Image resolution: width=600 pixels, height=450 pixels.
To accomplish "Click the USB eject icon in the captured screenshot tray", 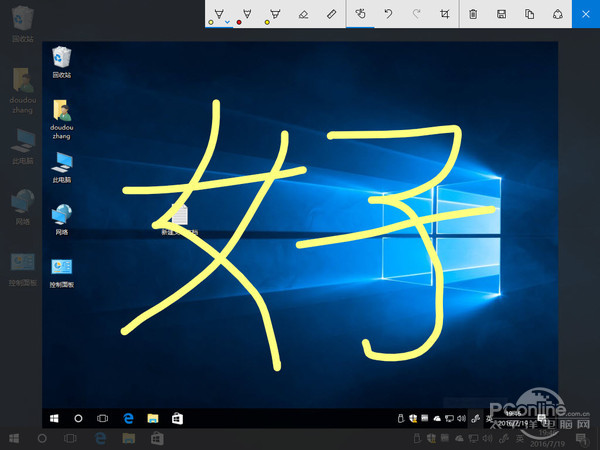I will click(x=401, y=419).
